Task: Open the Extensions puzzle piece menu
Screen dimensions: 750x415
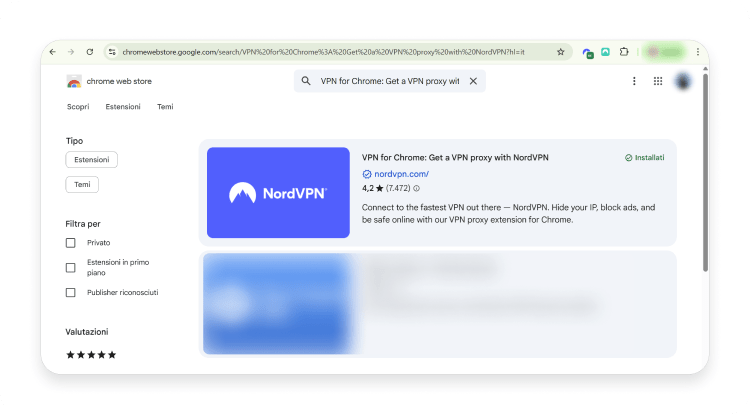Action: 624,52
